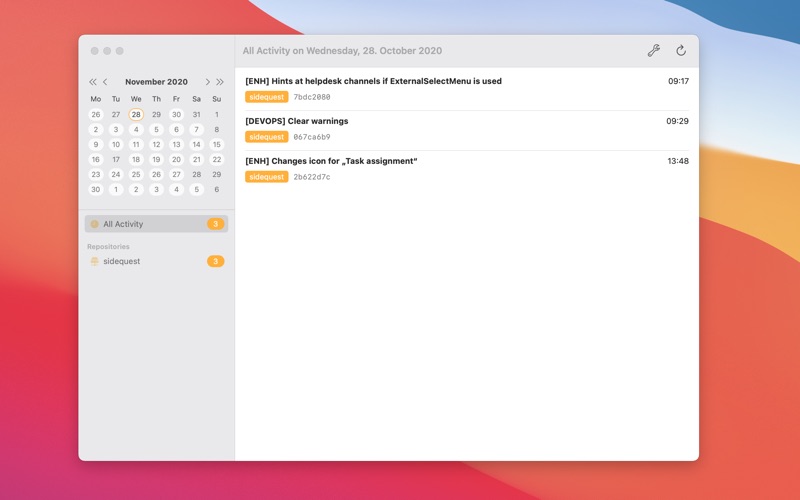The image size is (800, 500).
Task: Open commit "[ENH] Changes icon for Task assignment"
Action: point(331,161)
